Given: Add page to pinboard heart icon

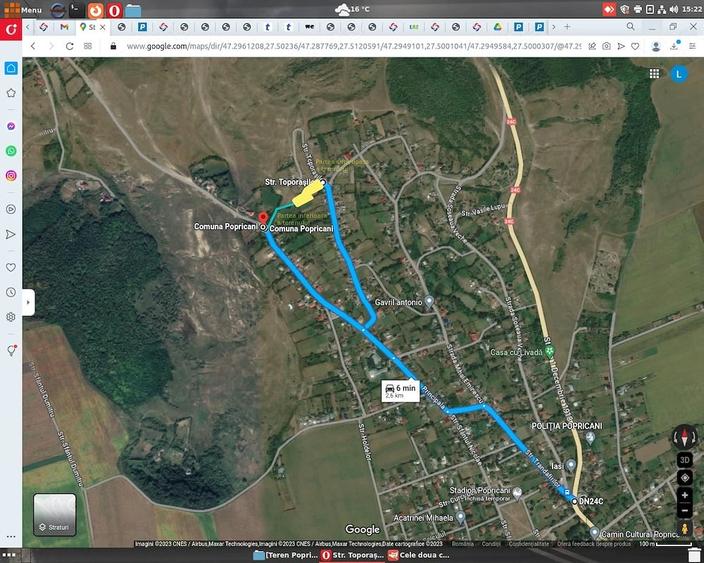Looking at the screenshot, I should click(x=635, y=46).
